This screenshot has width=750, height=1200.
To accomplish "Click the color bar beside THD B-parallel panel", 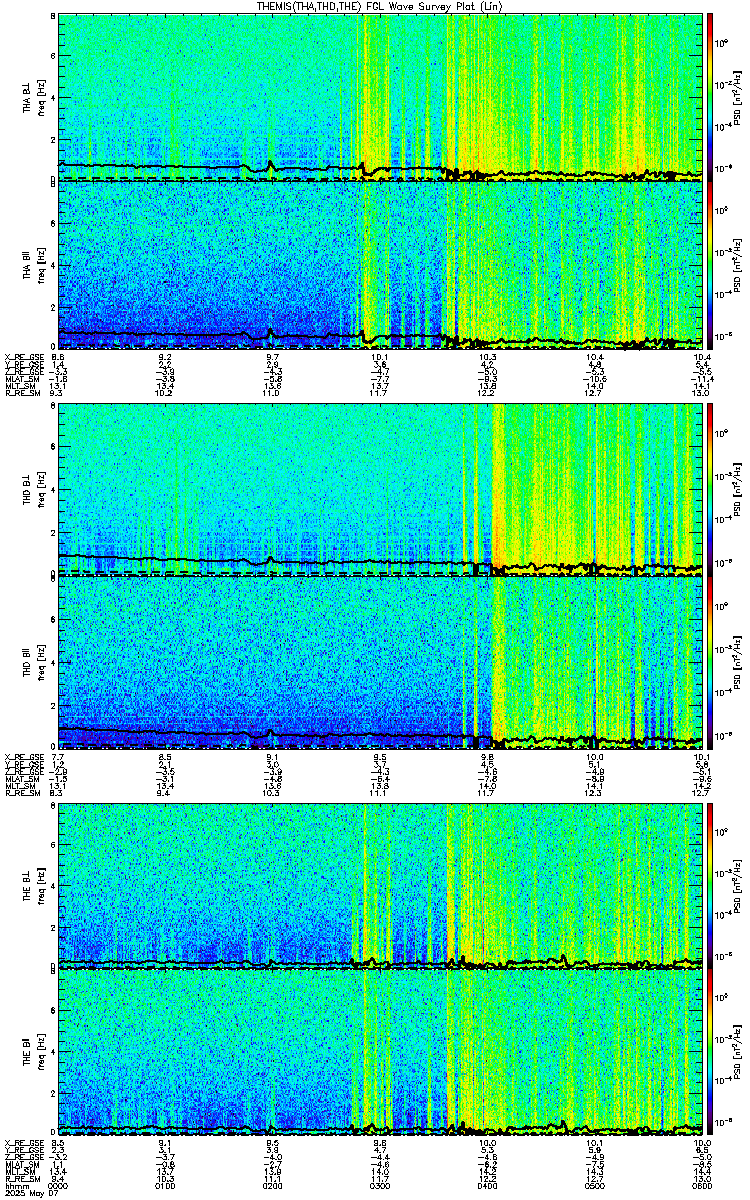I will click(711, 660).
